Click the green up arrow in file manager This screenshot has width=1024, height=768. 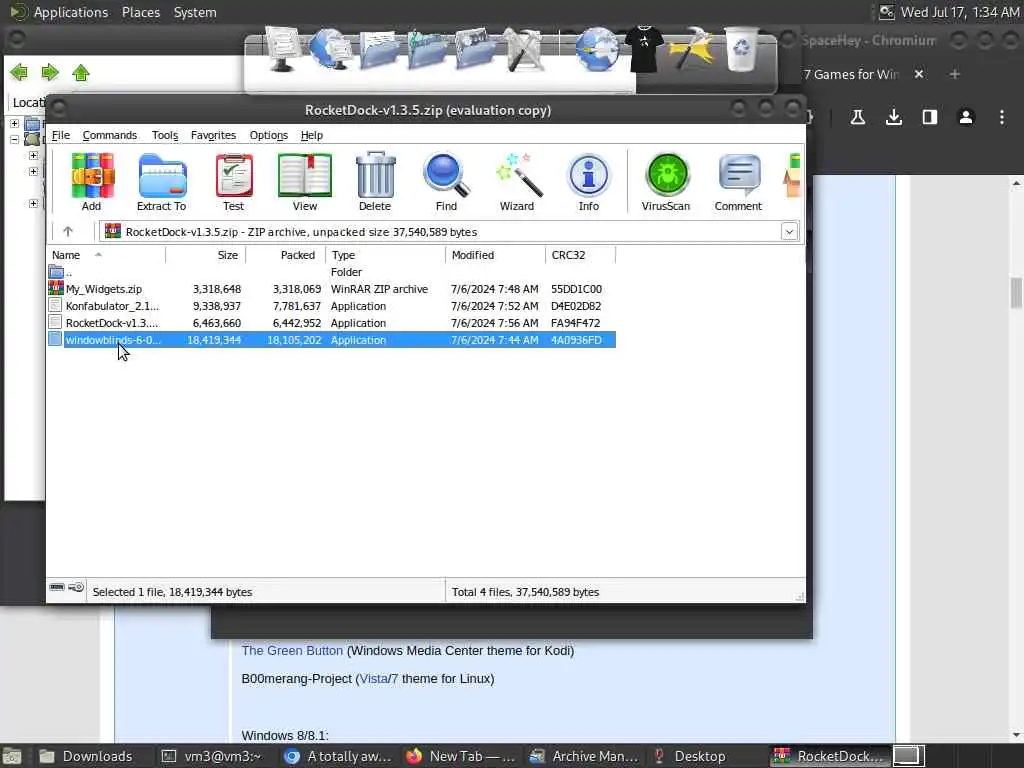[x=81, y=72]
